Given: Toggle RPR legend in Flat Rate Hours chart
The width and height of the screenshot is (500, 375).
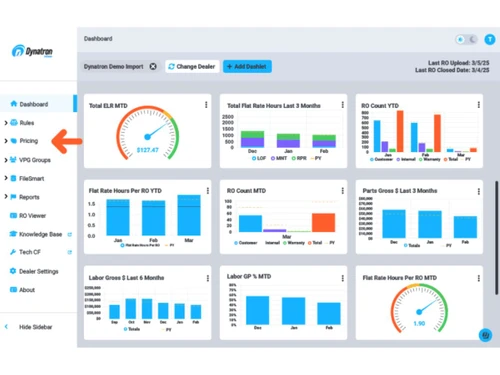Looking at the screenshot, I should pyautogui.click(x=299, y=158).
